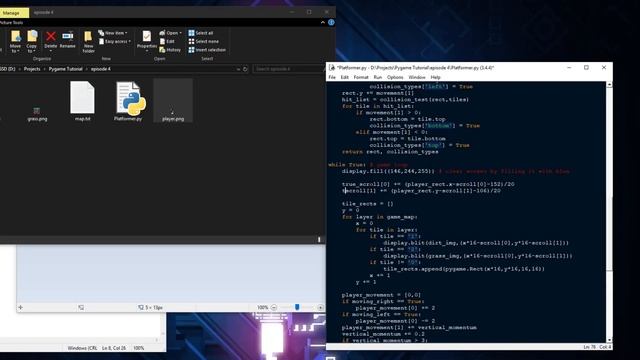
Task: Open the Window menu in IDLE
Action: pos(417,77)
